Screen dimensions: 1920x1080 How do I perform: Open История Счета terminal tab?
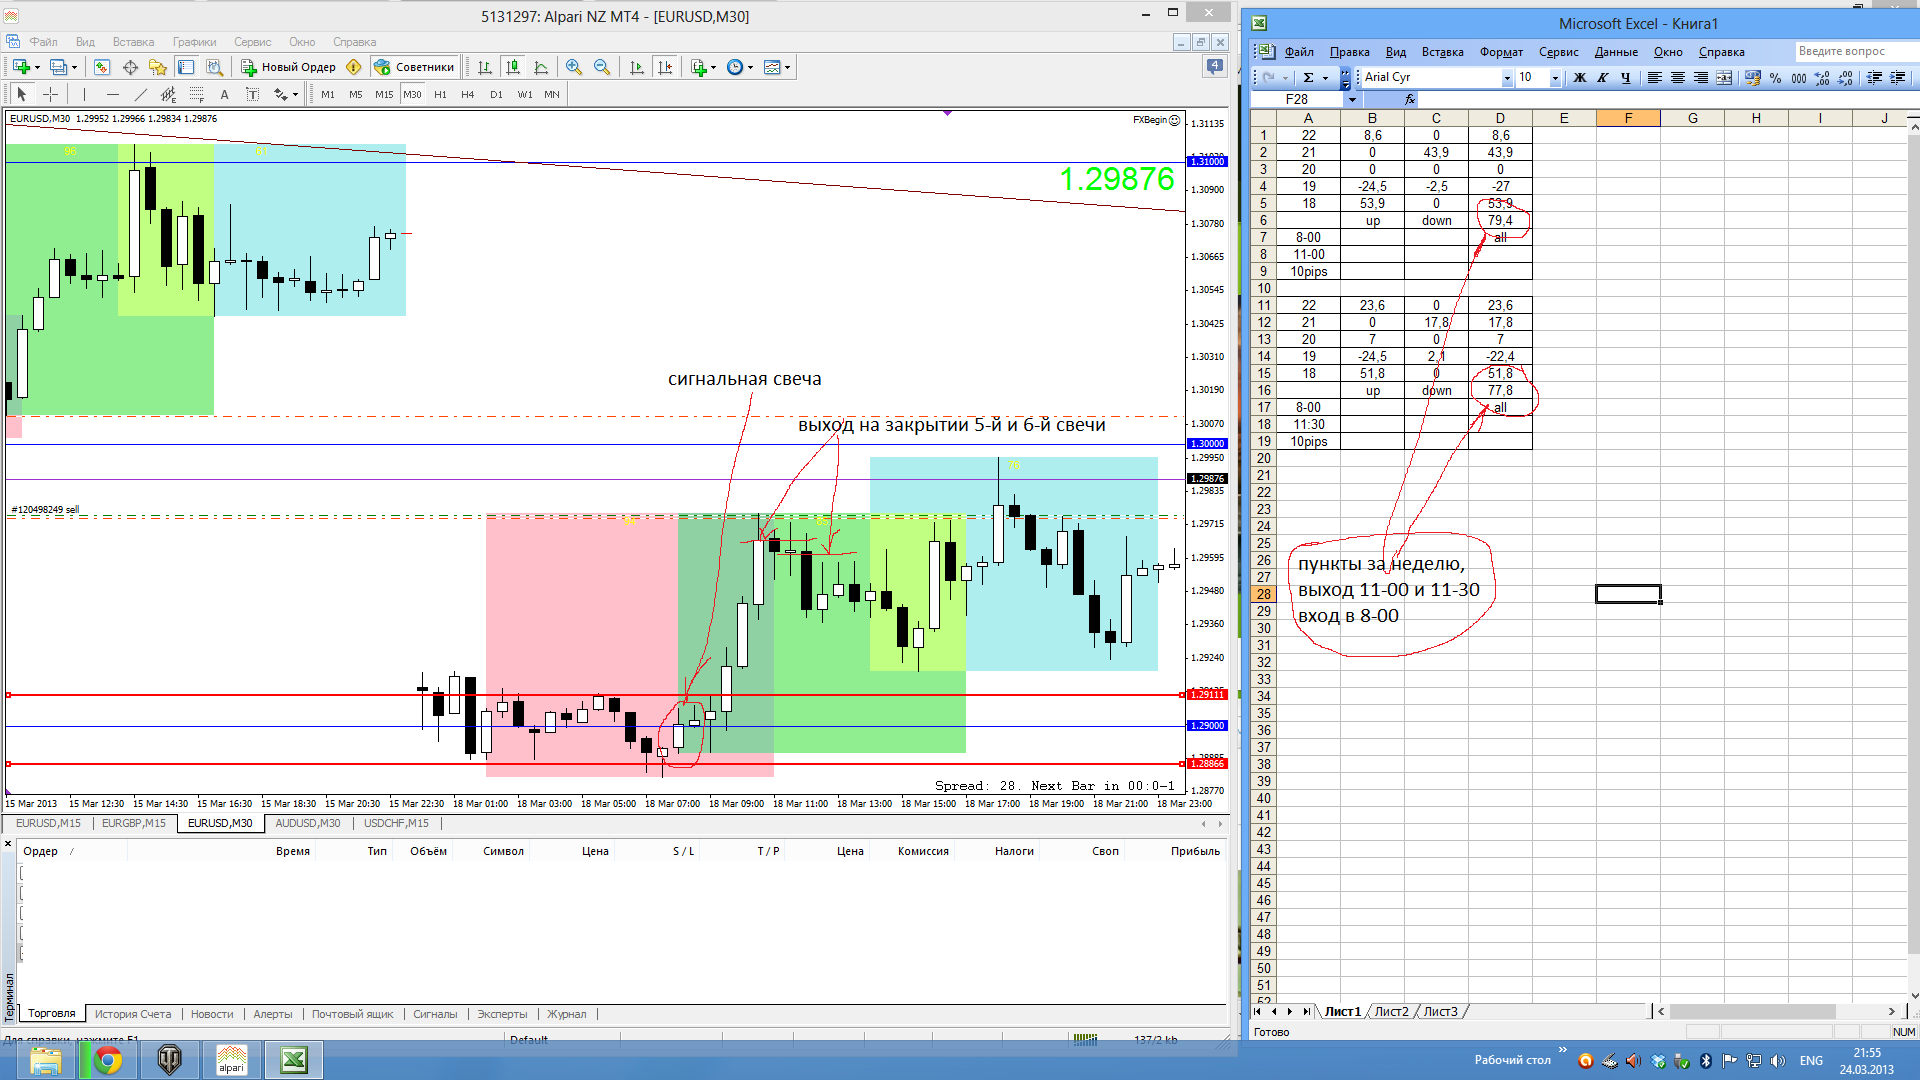pyautogui.click(x=133, y=1014)
